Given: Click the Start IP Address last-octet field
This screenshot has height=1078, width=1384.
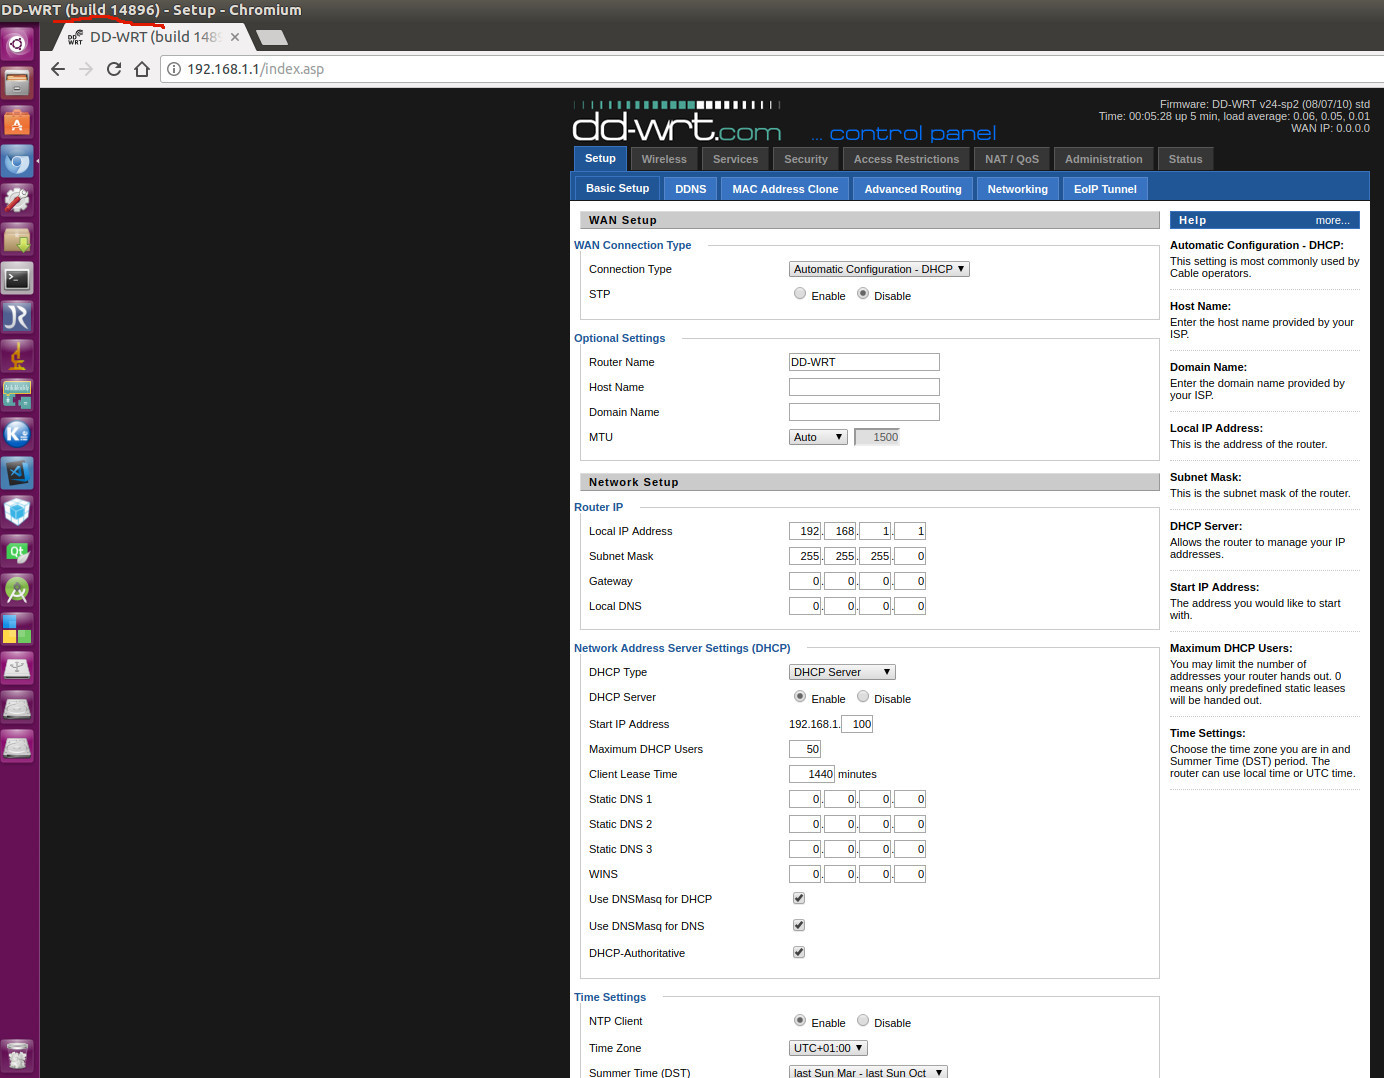Looking at the screenshot, I should (x=858, y=724).
